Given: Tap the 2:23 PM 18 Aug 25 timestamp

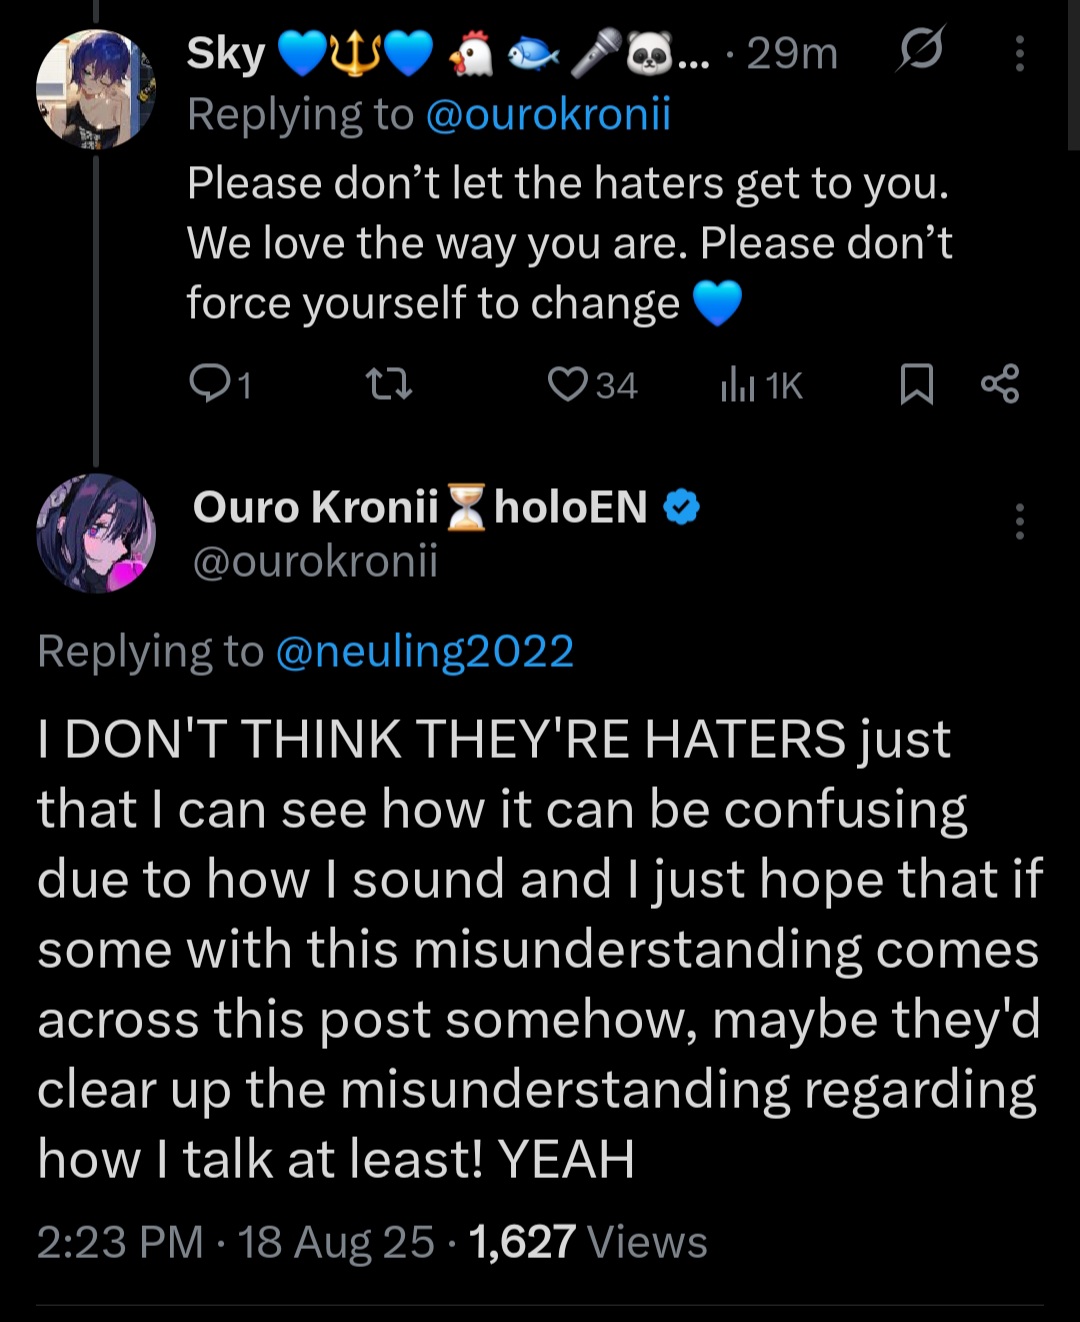Looking at the screenshot, I should click(x=235, y=1242).
